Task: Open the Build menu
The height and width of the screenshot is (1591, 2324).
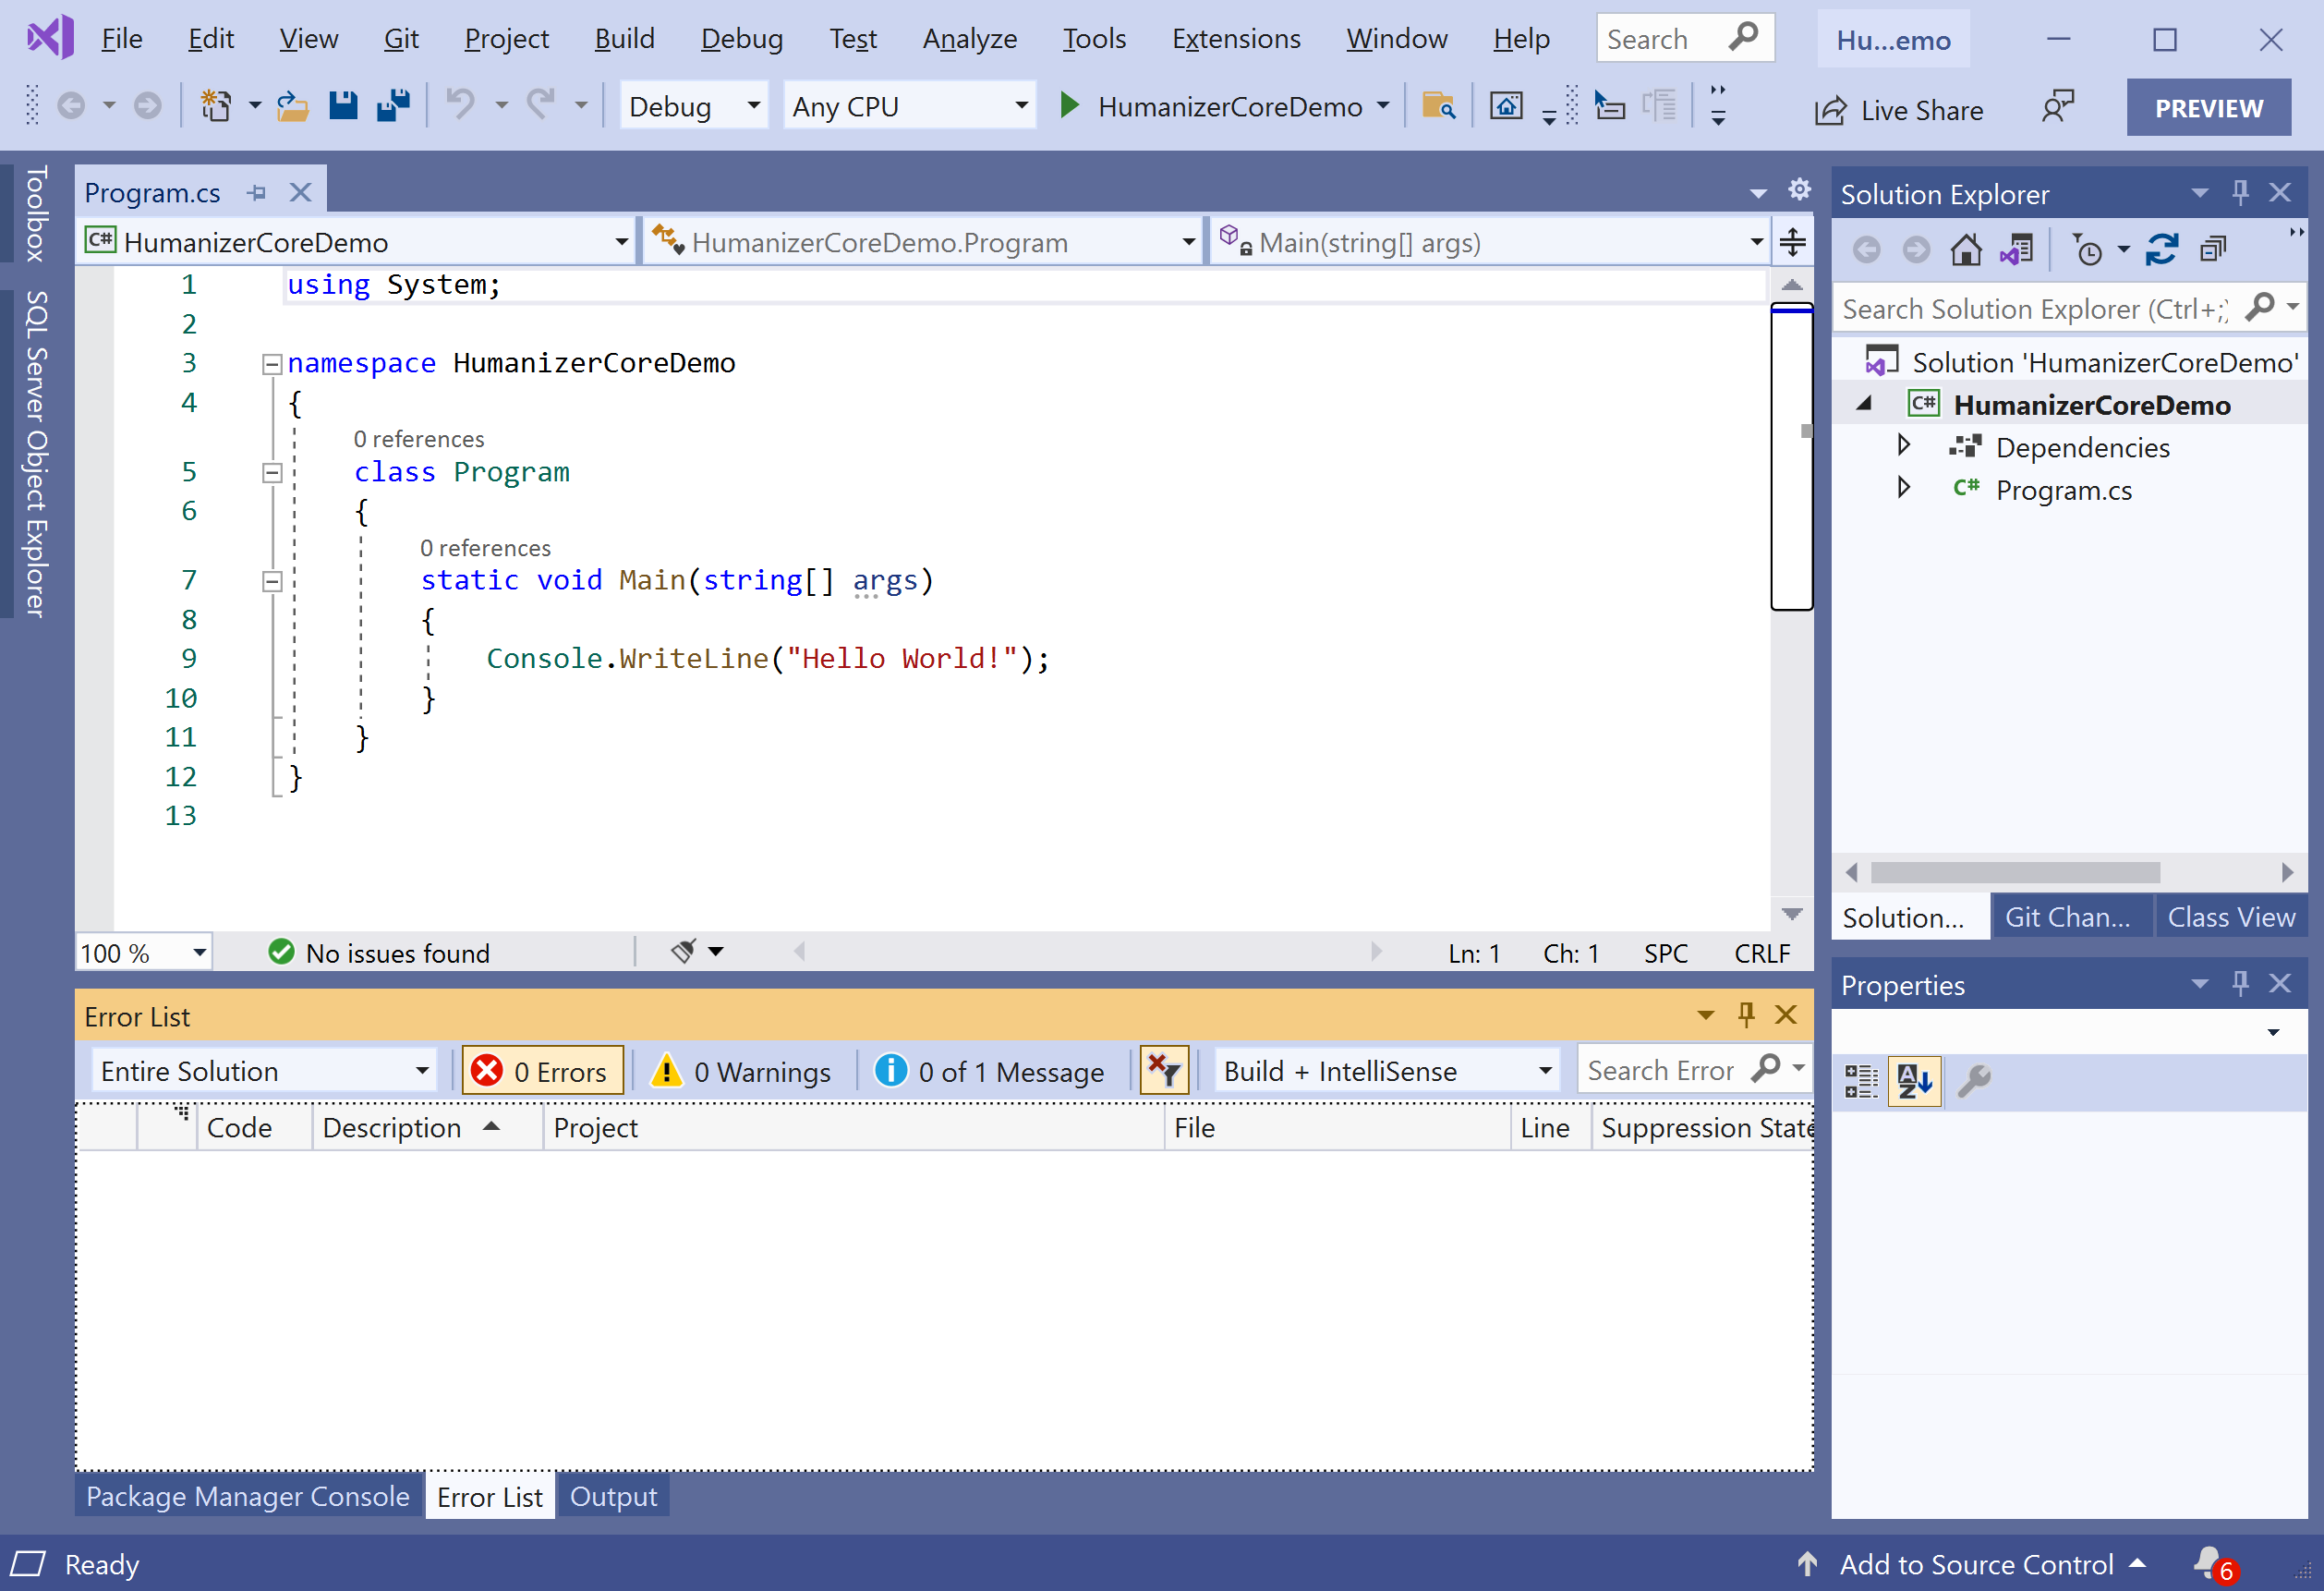Action: click(x=624, y=39)
